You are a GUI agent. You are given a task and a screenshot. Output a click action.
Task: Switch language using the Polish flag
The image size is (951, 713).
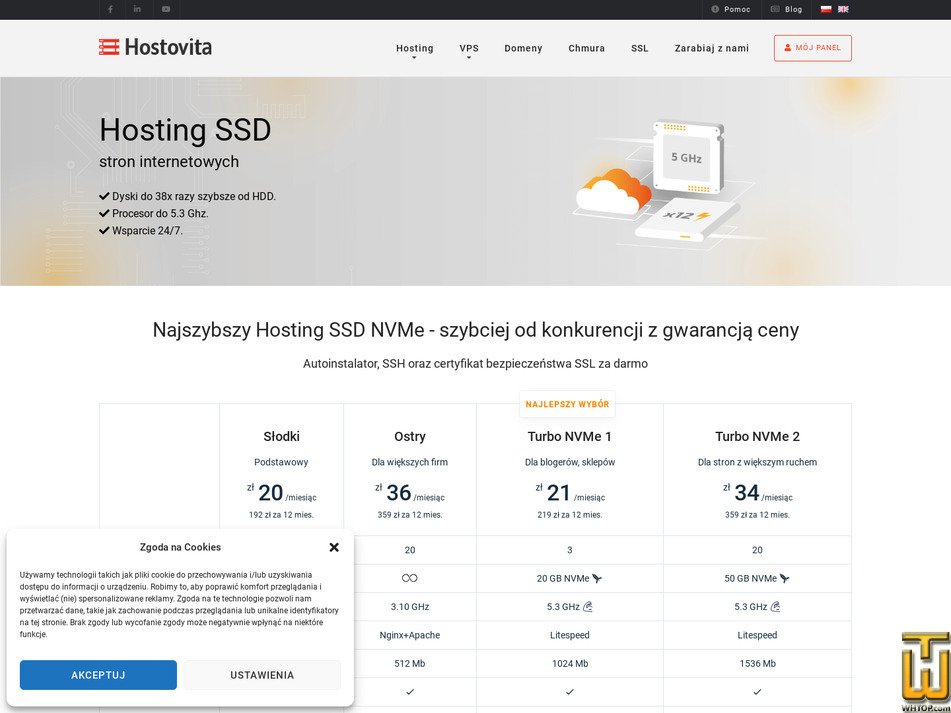coord(825,9)
